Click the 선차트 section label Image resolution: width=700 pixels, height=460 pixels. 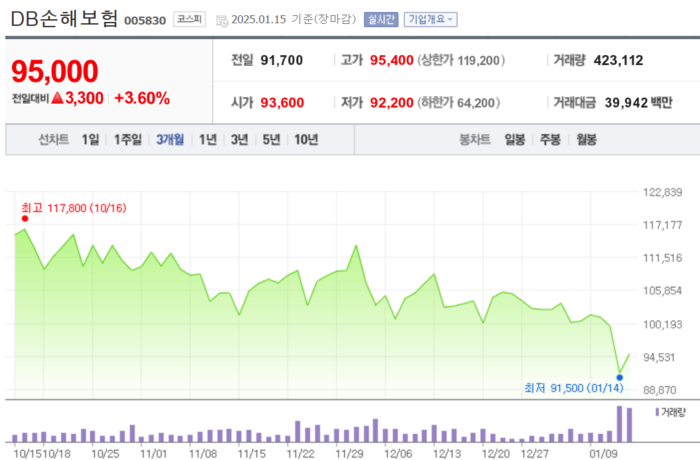coord(54,140)
